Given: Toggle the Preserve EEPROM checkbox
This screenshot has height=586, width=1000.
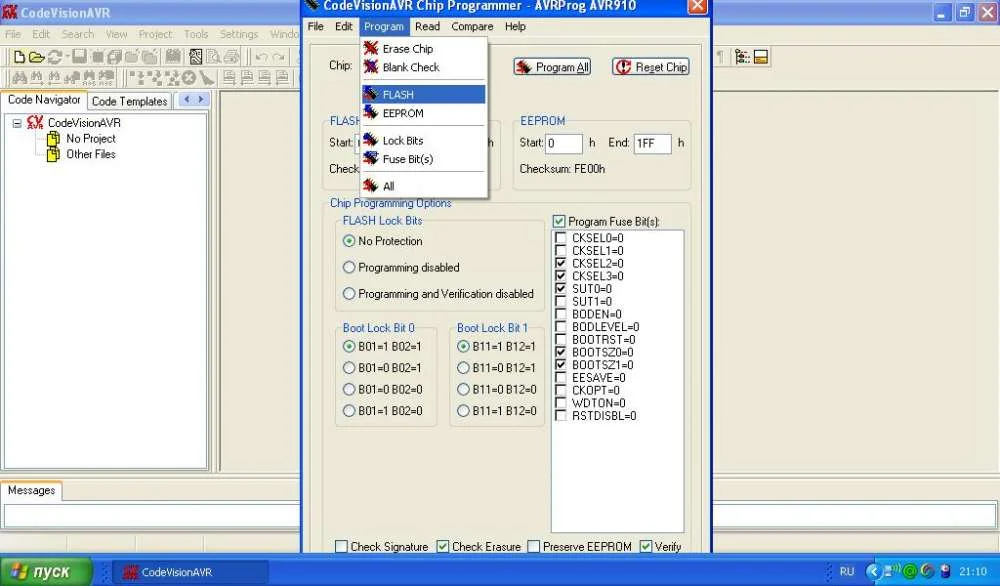Looking at the screenshot, I should (534, 546).
